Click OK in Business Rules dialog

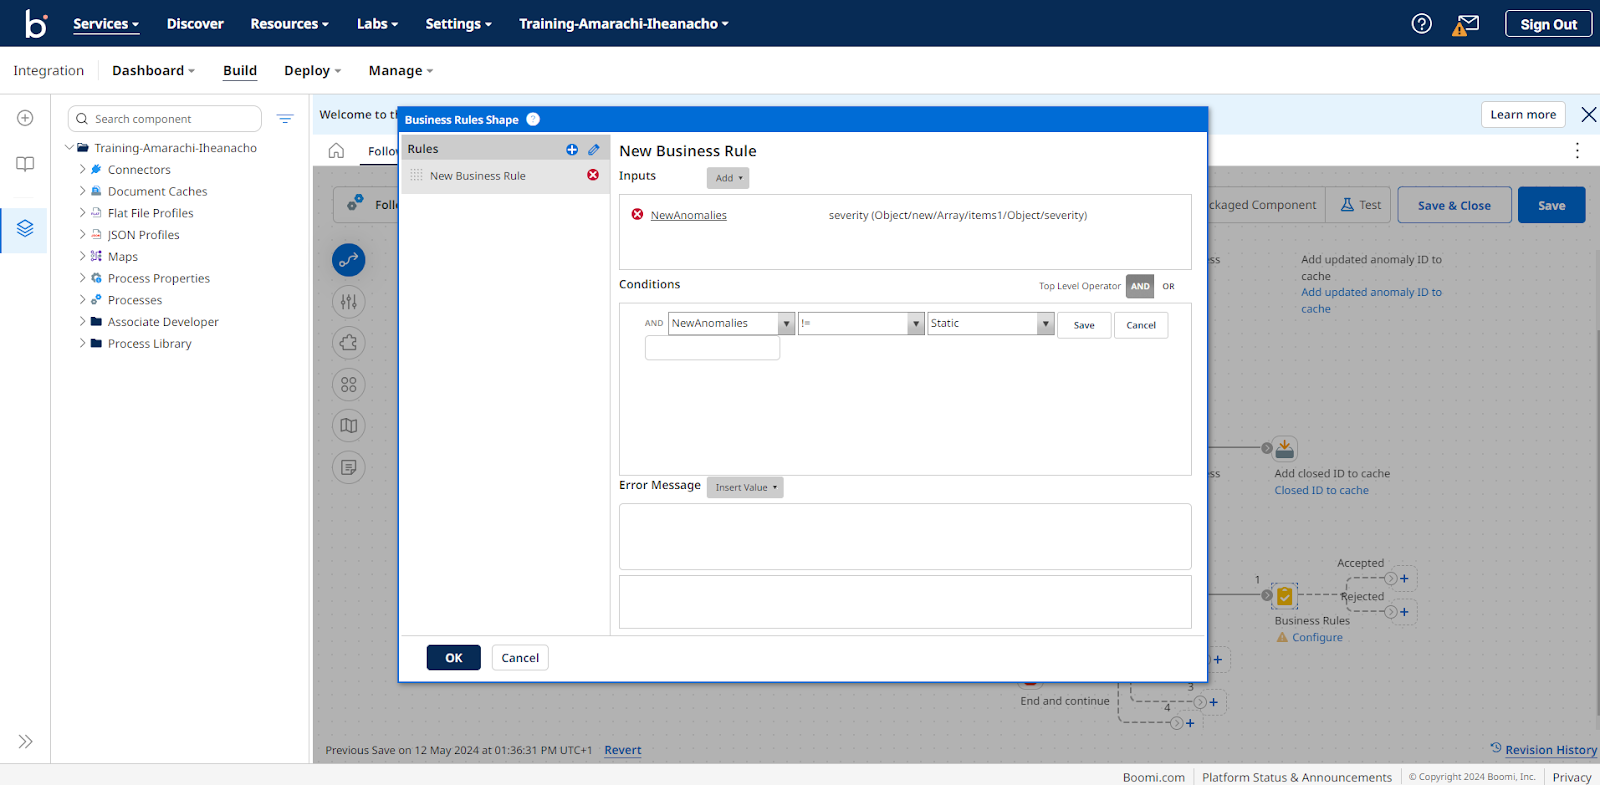[x=454, y=657]
